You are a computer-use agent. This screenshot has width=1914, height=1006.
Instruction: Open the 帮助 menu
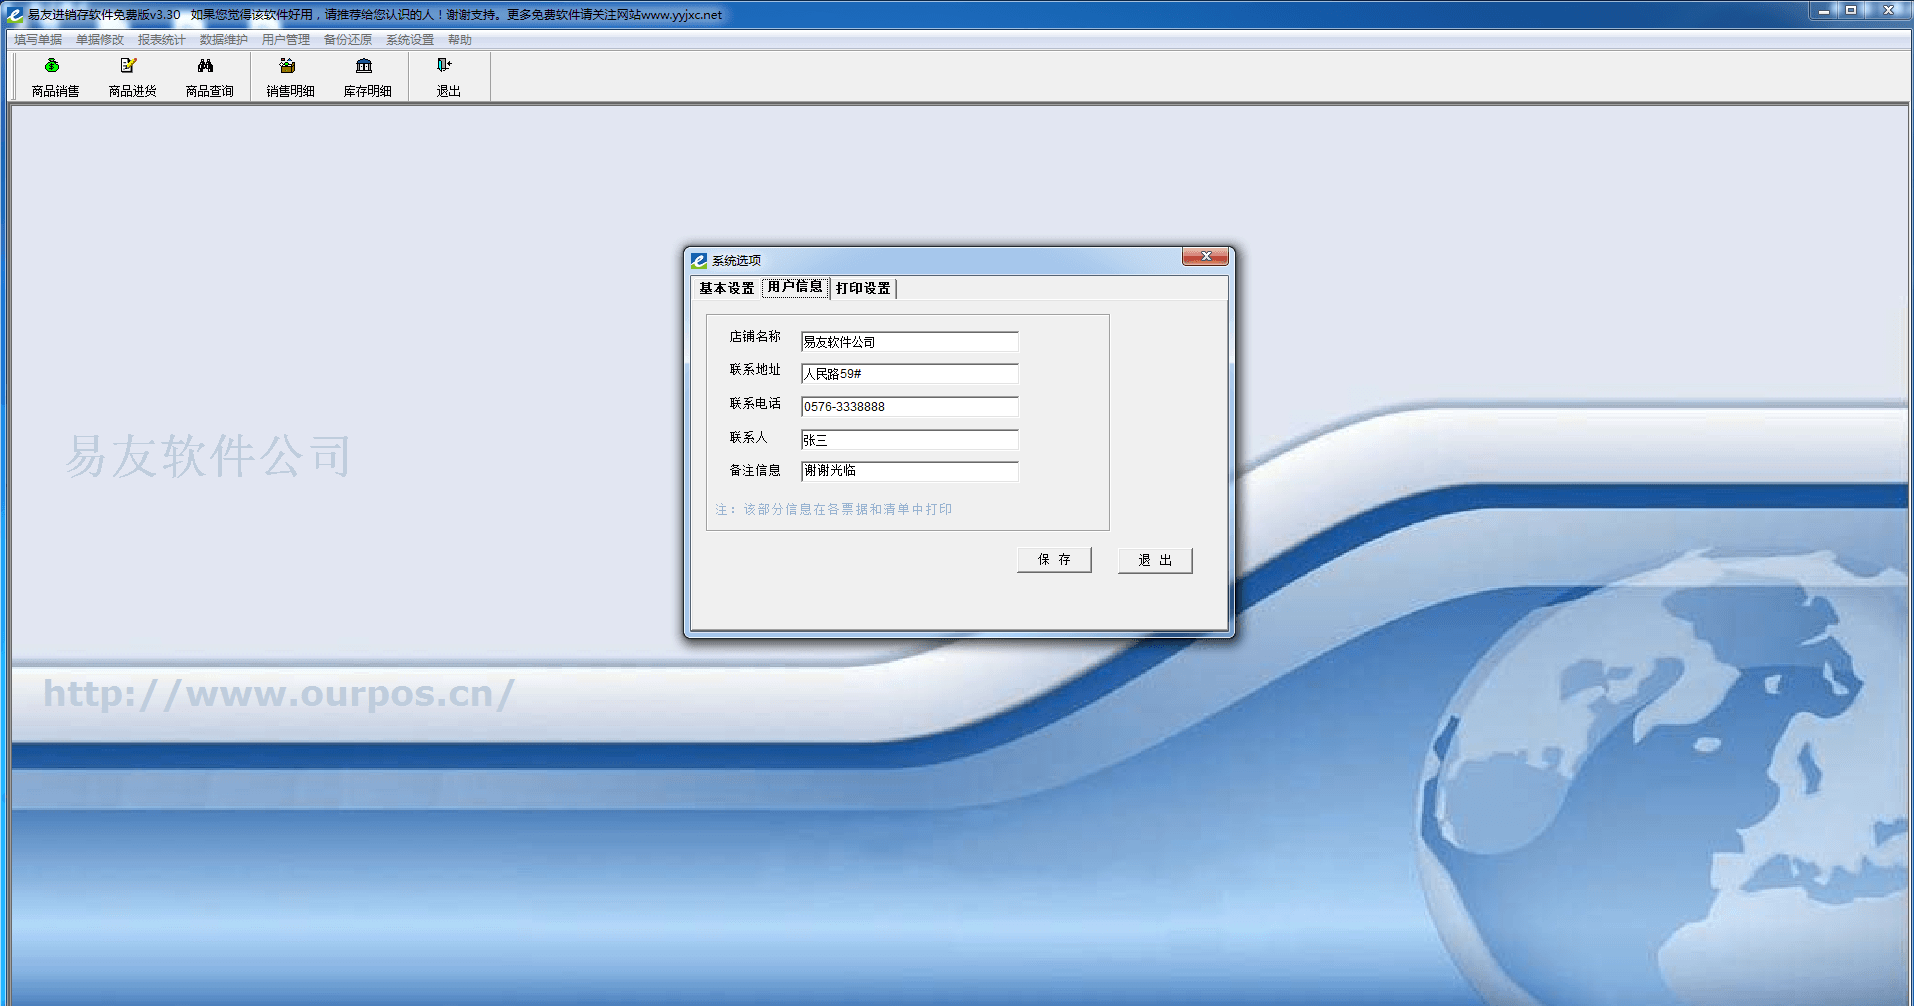click(x=459, y=40)
